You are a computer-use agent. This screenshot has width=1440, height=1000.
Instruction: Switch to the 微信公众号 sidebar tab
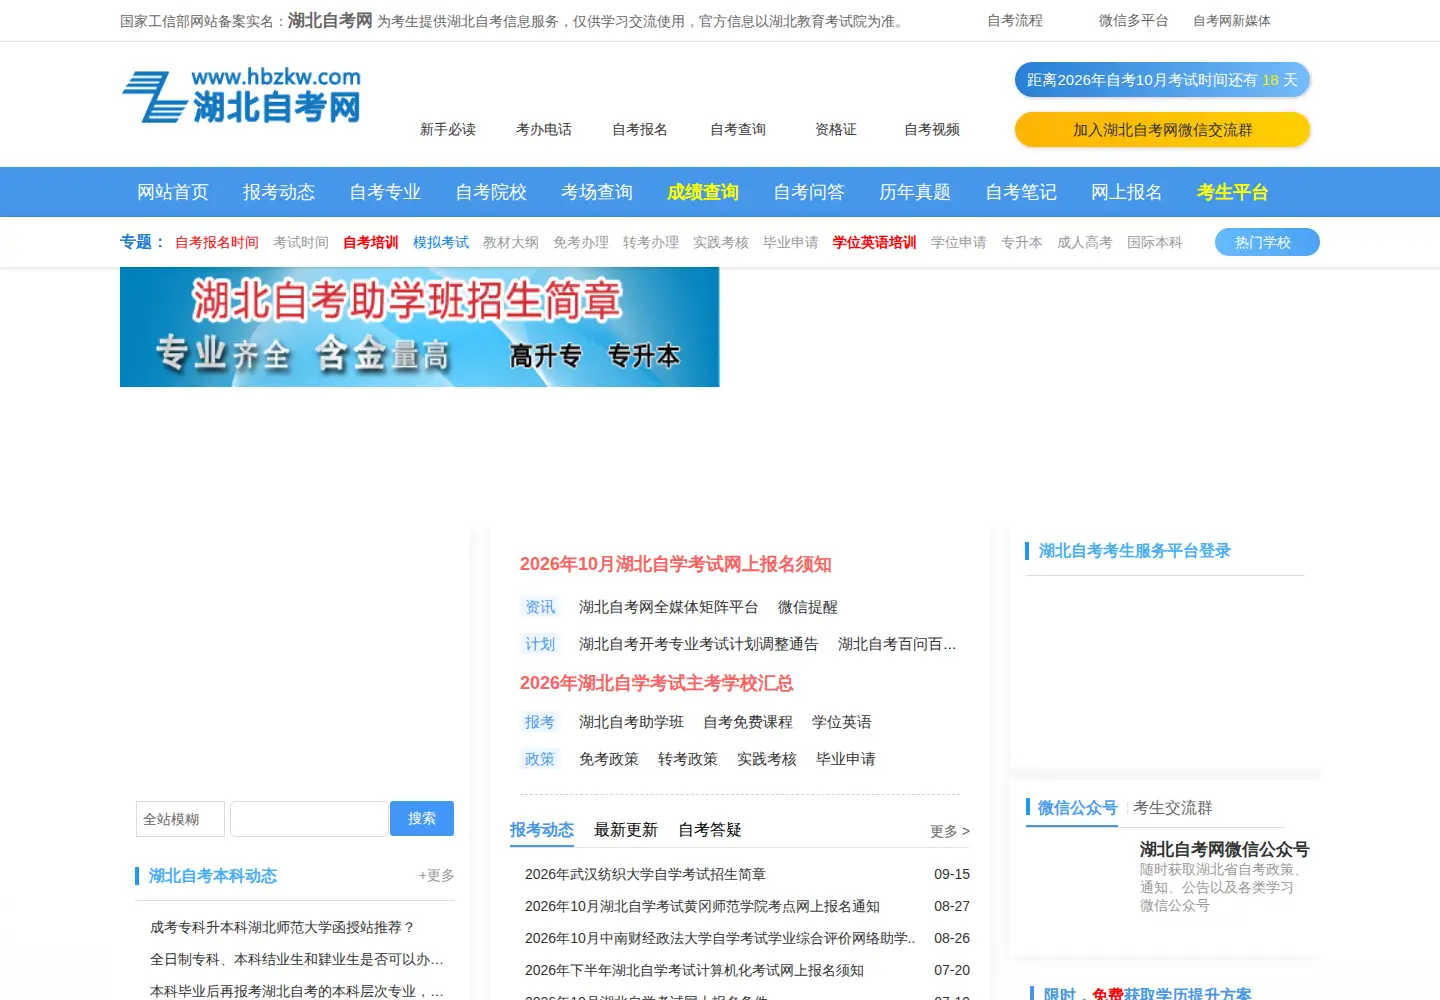1078,808
